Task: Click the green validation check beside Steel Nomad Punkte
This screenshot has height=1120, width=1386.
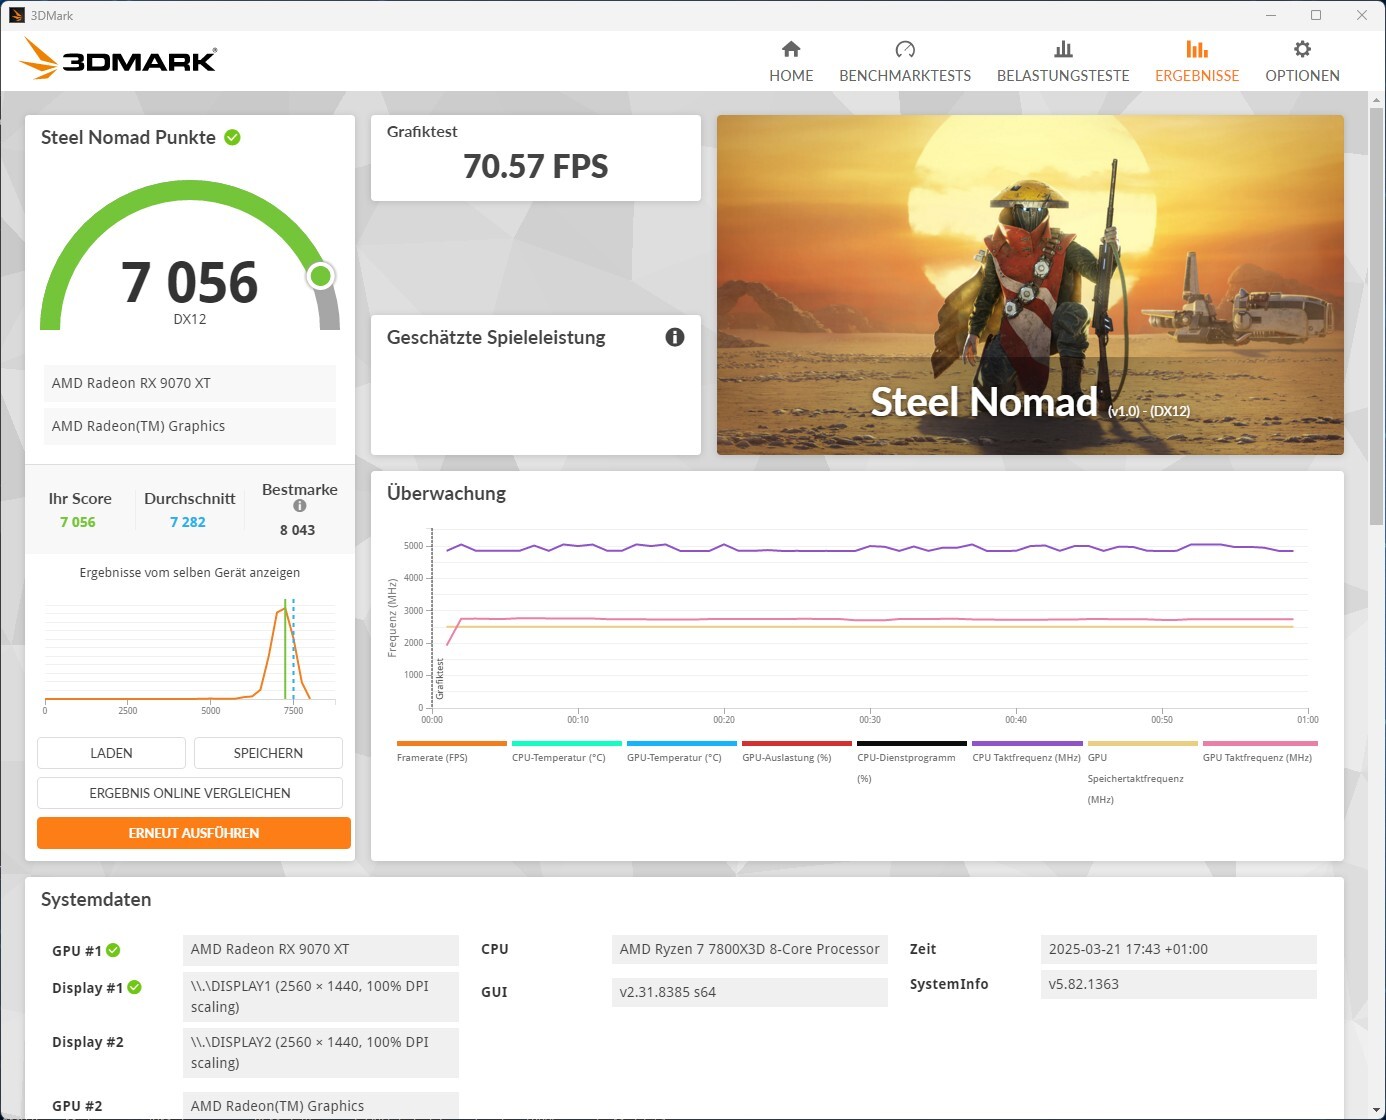Action: coord(232,137)
